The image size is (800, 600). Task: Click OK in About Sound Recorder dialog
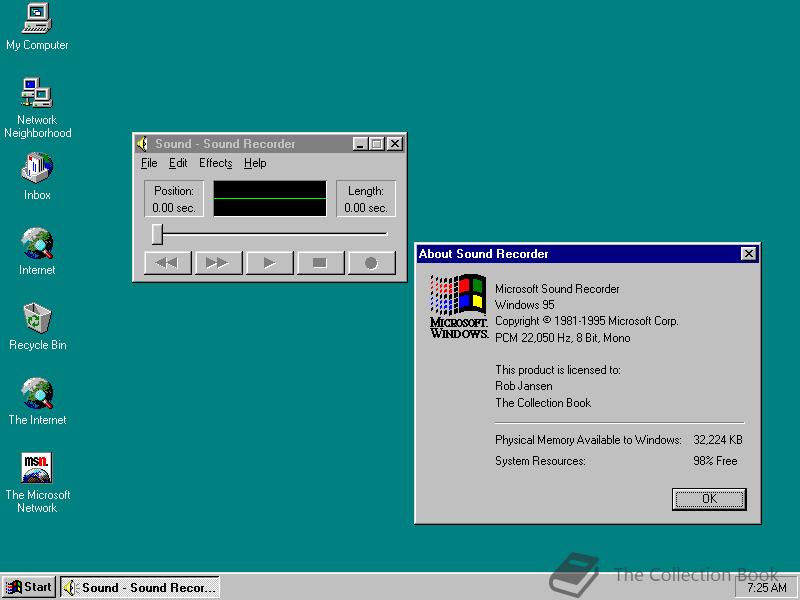click(709, 499)
